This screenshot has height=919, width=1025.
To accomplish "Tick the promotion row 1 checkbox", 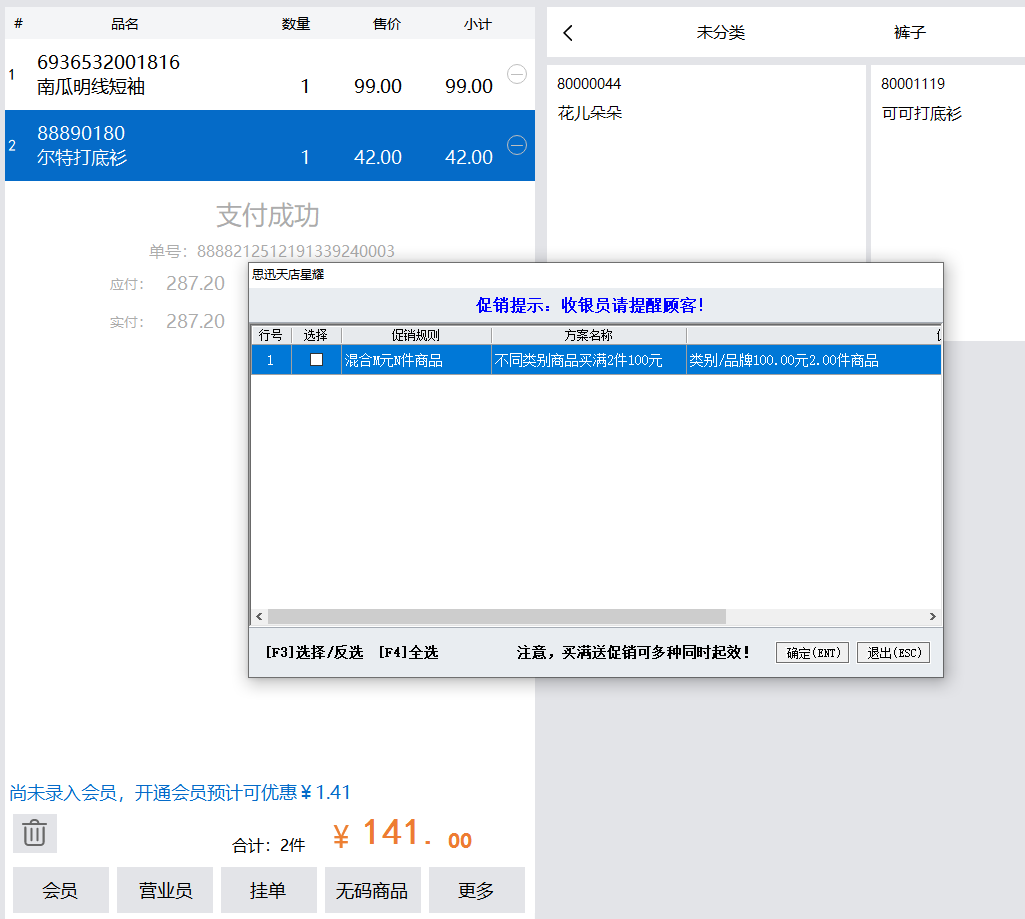I will [x=316, y=360].
